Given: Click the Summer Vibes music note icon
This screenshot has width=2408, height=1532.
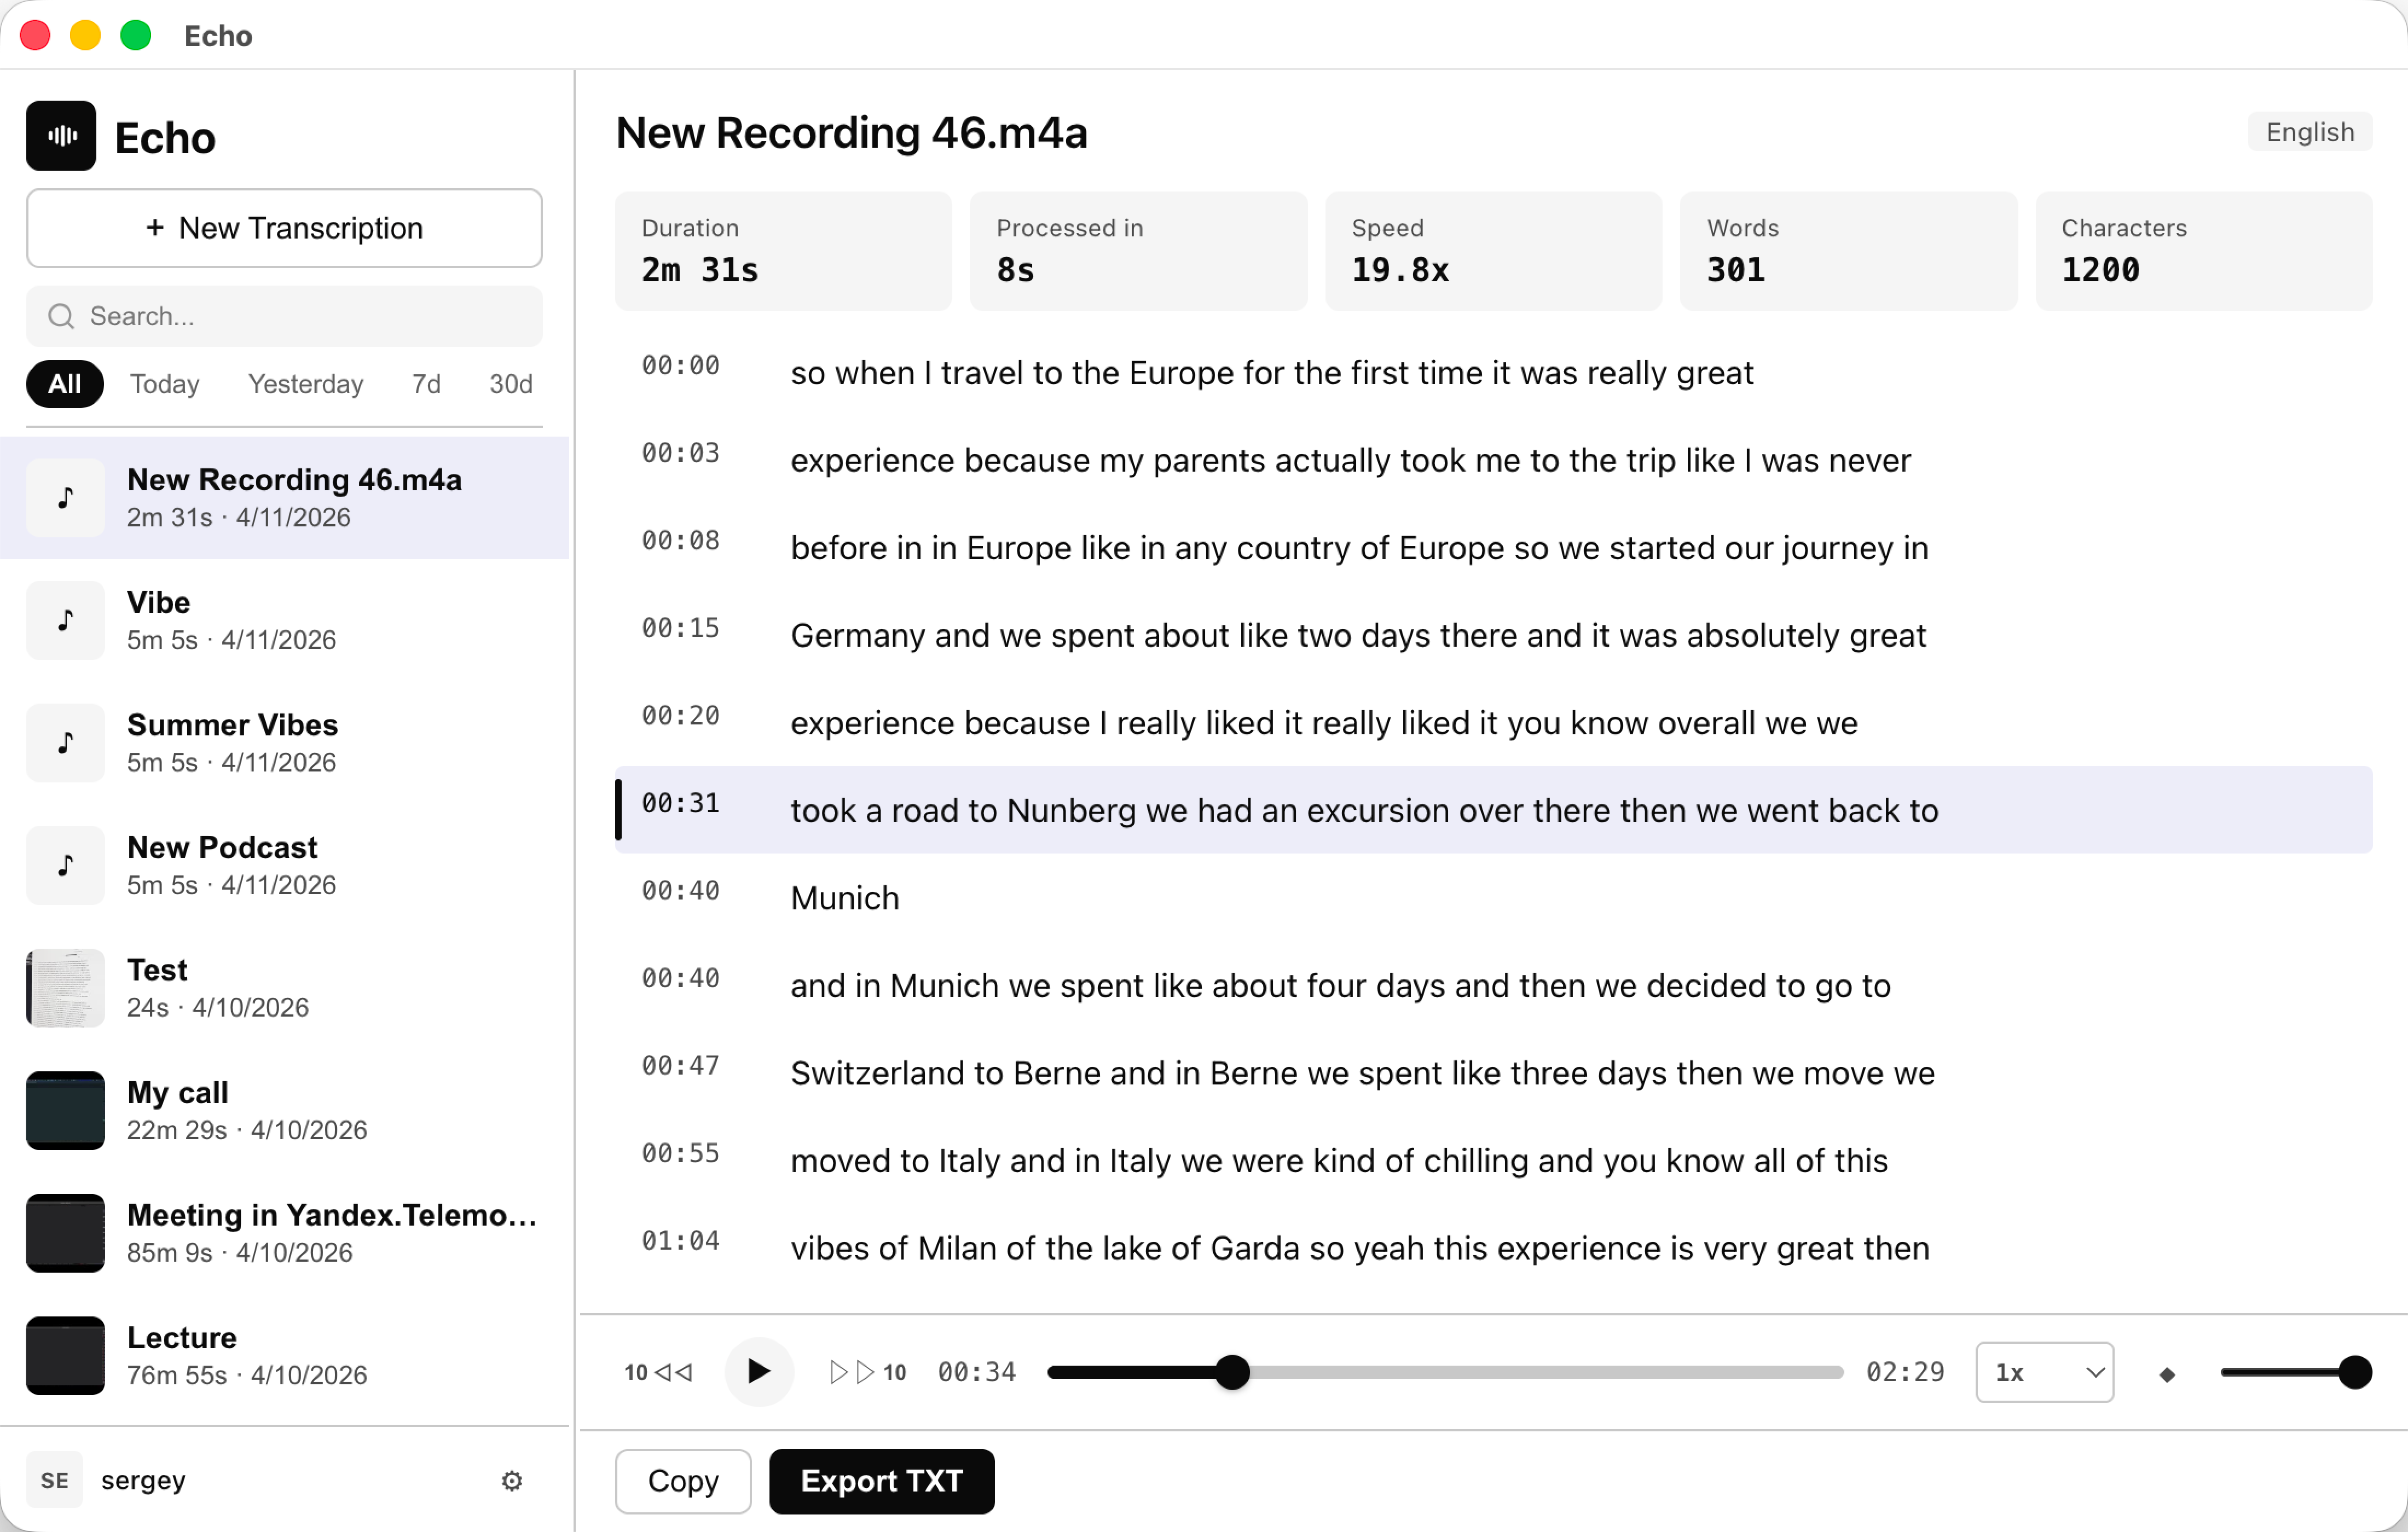Looking at the screenshot, I should (65, 743).
